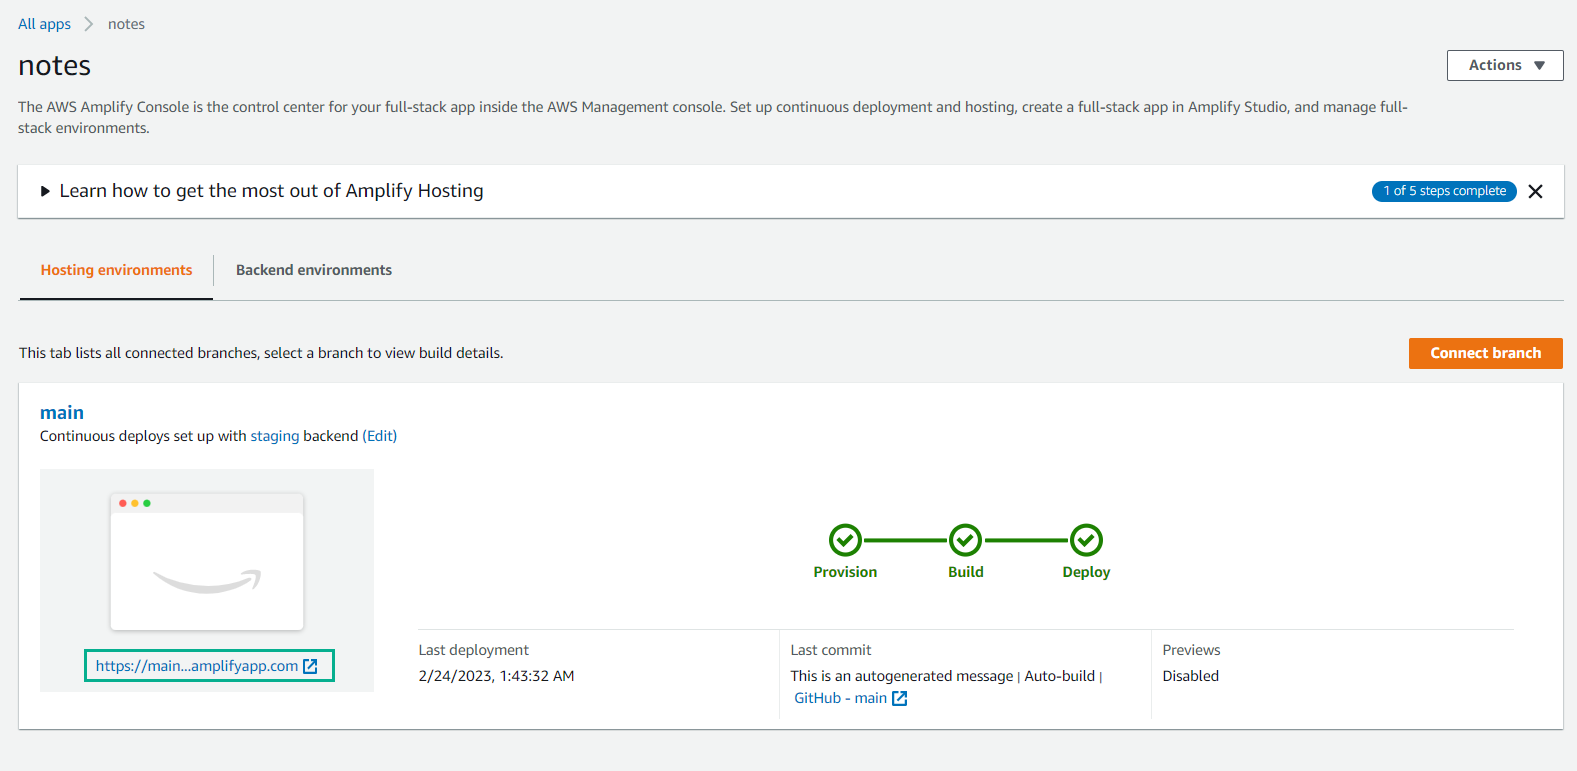Switch to Backend environments tab

tap(314, 270)
